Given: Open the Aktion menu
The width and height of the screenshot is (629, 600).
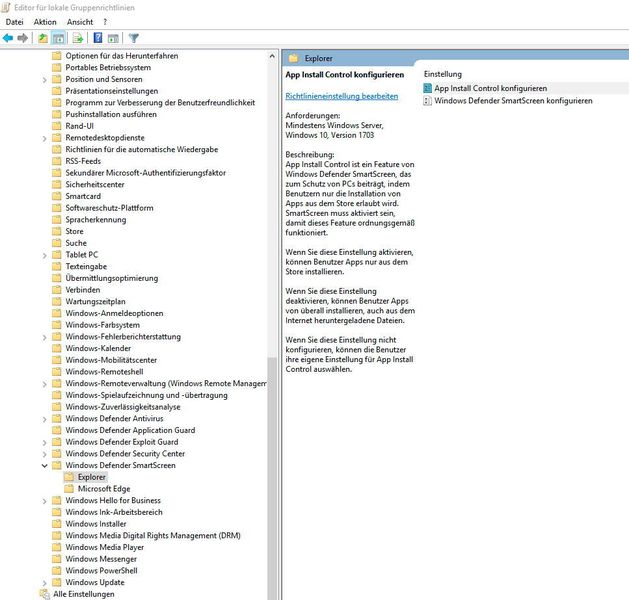Looking at the screenshot, I should pyautogui.click(x=45, y=21).
